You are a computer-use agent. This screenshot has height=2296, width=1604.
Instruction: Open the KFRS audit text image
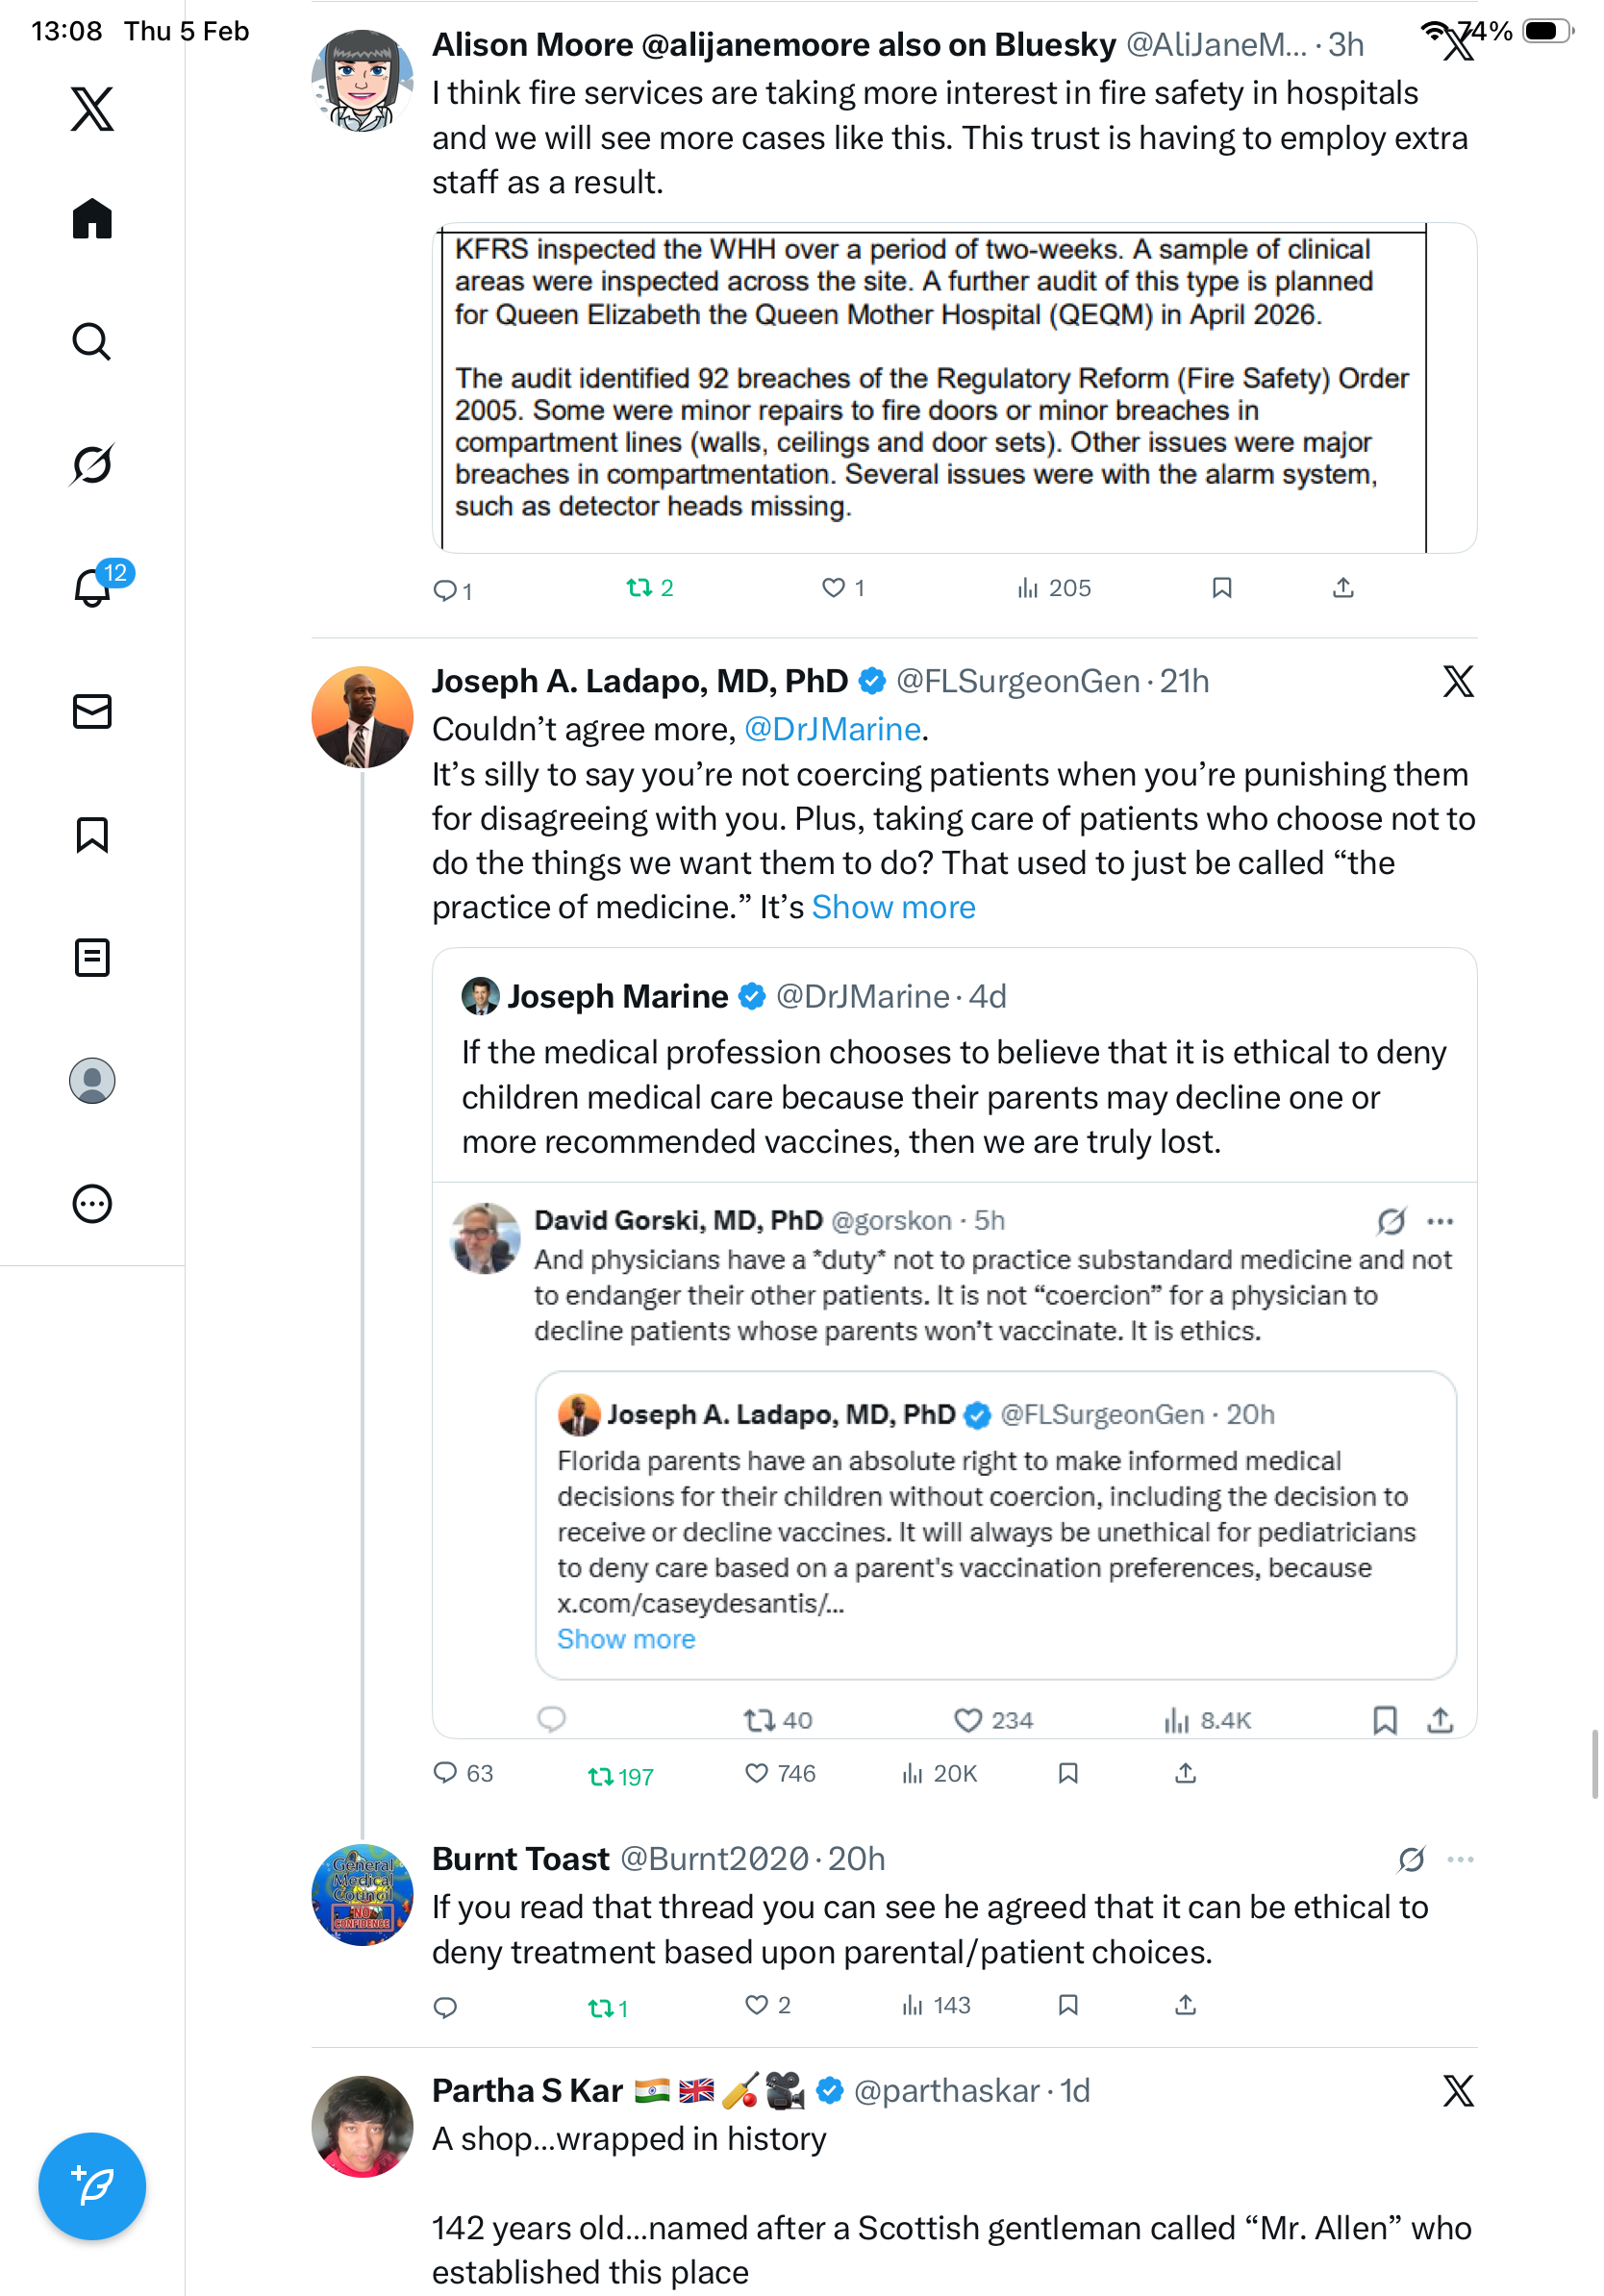[953, 388]
